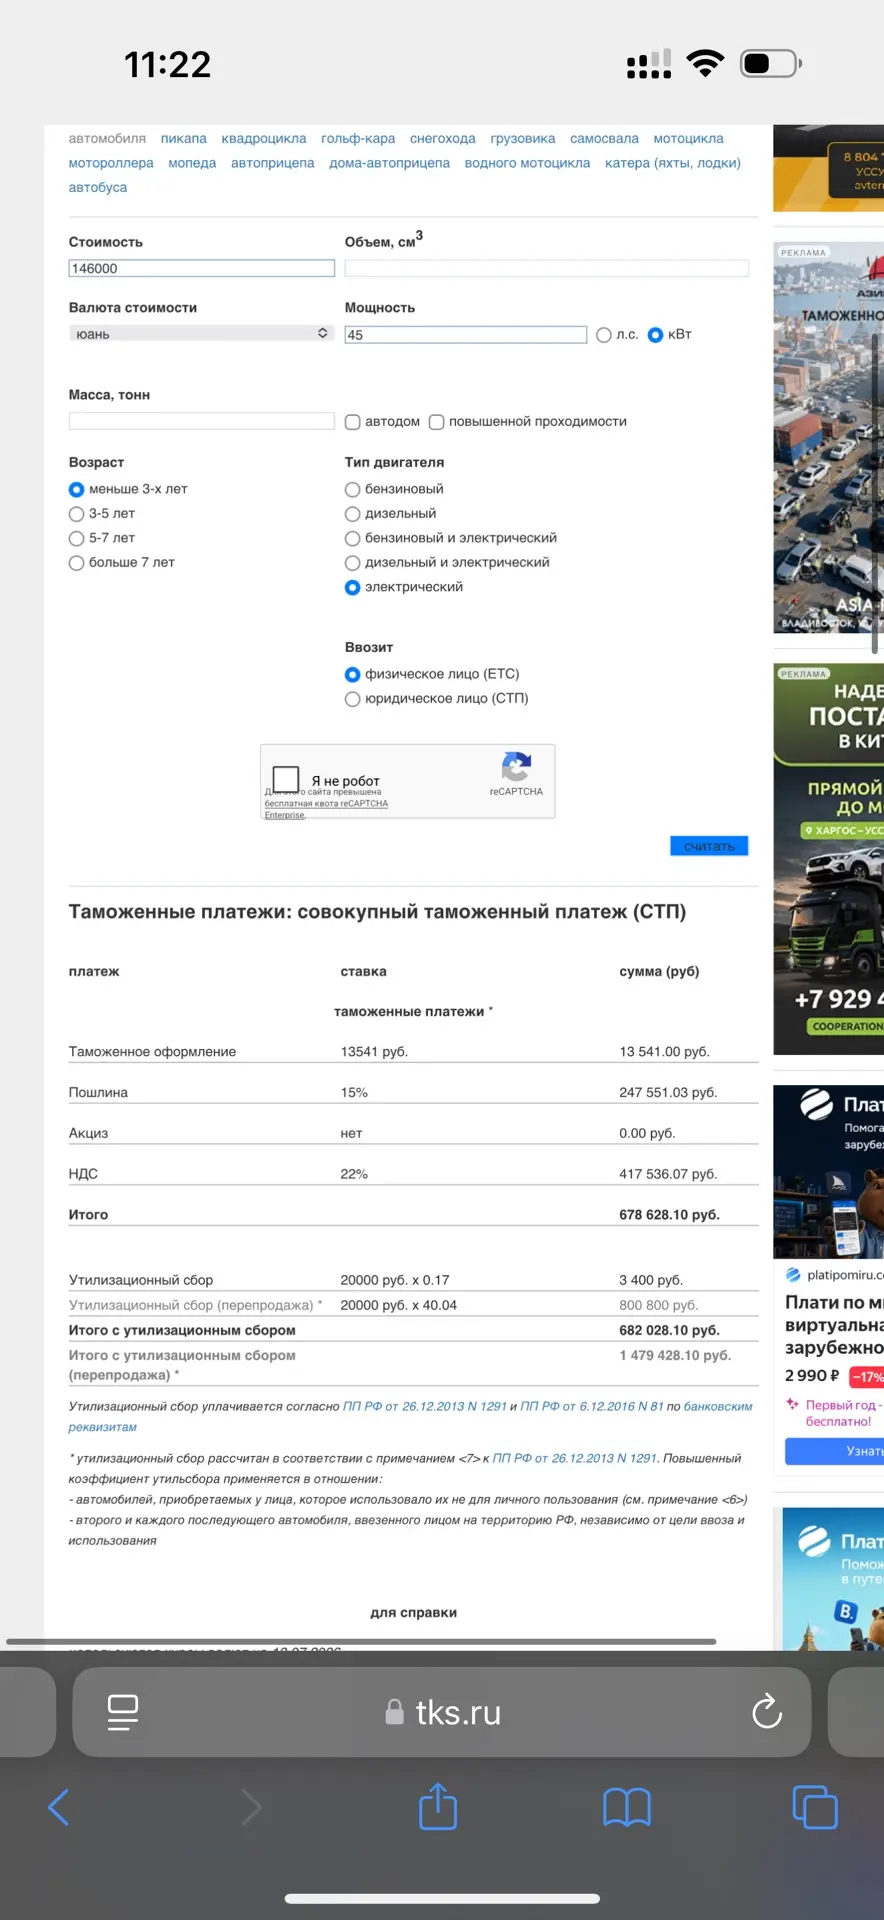Open the reader/page menu icon
The height and width of the screenshot is (1920, 884).
[x=123, y=1712]
